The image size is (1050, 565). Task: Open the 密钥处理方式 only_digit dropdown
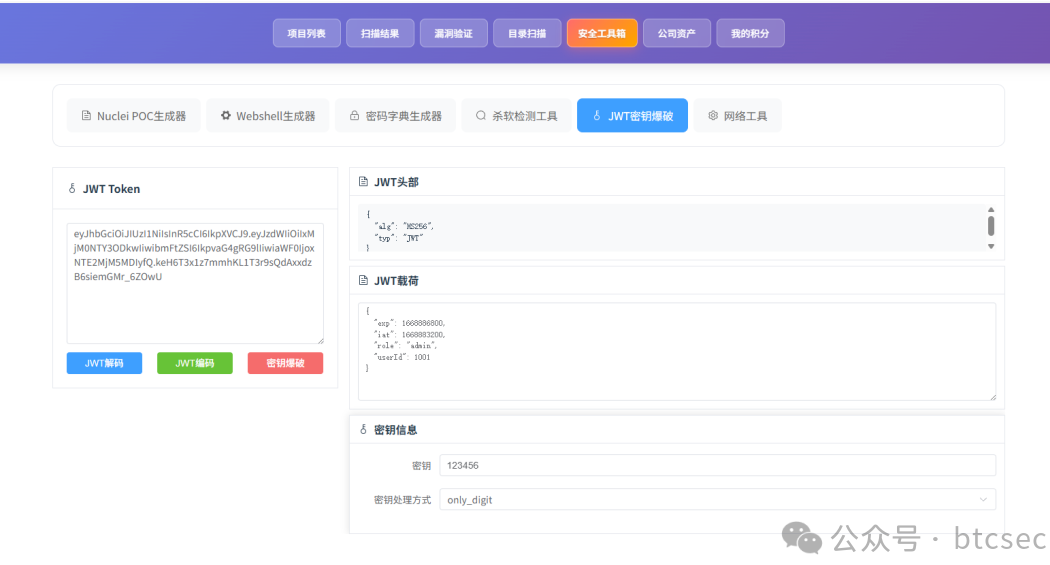(717, 499)
